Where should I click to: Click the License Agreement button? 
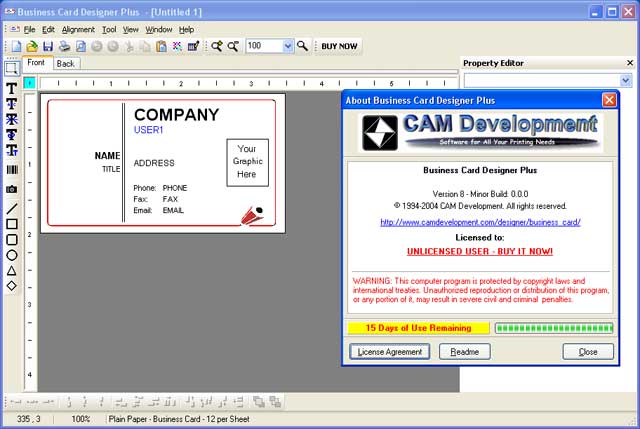390,352
